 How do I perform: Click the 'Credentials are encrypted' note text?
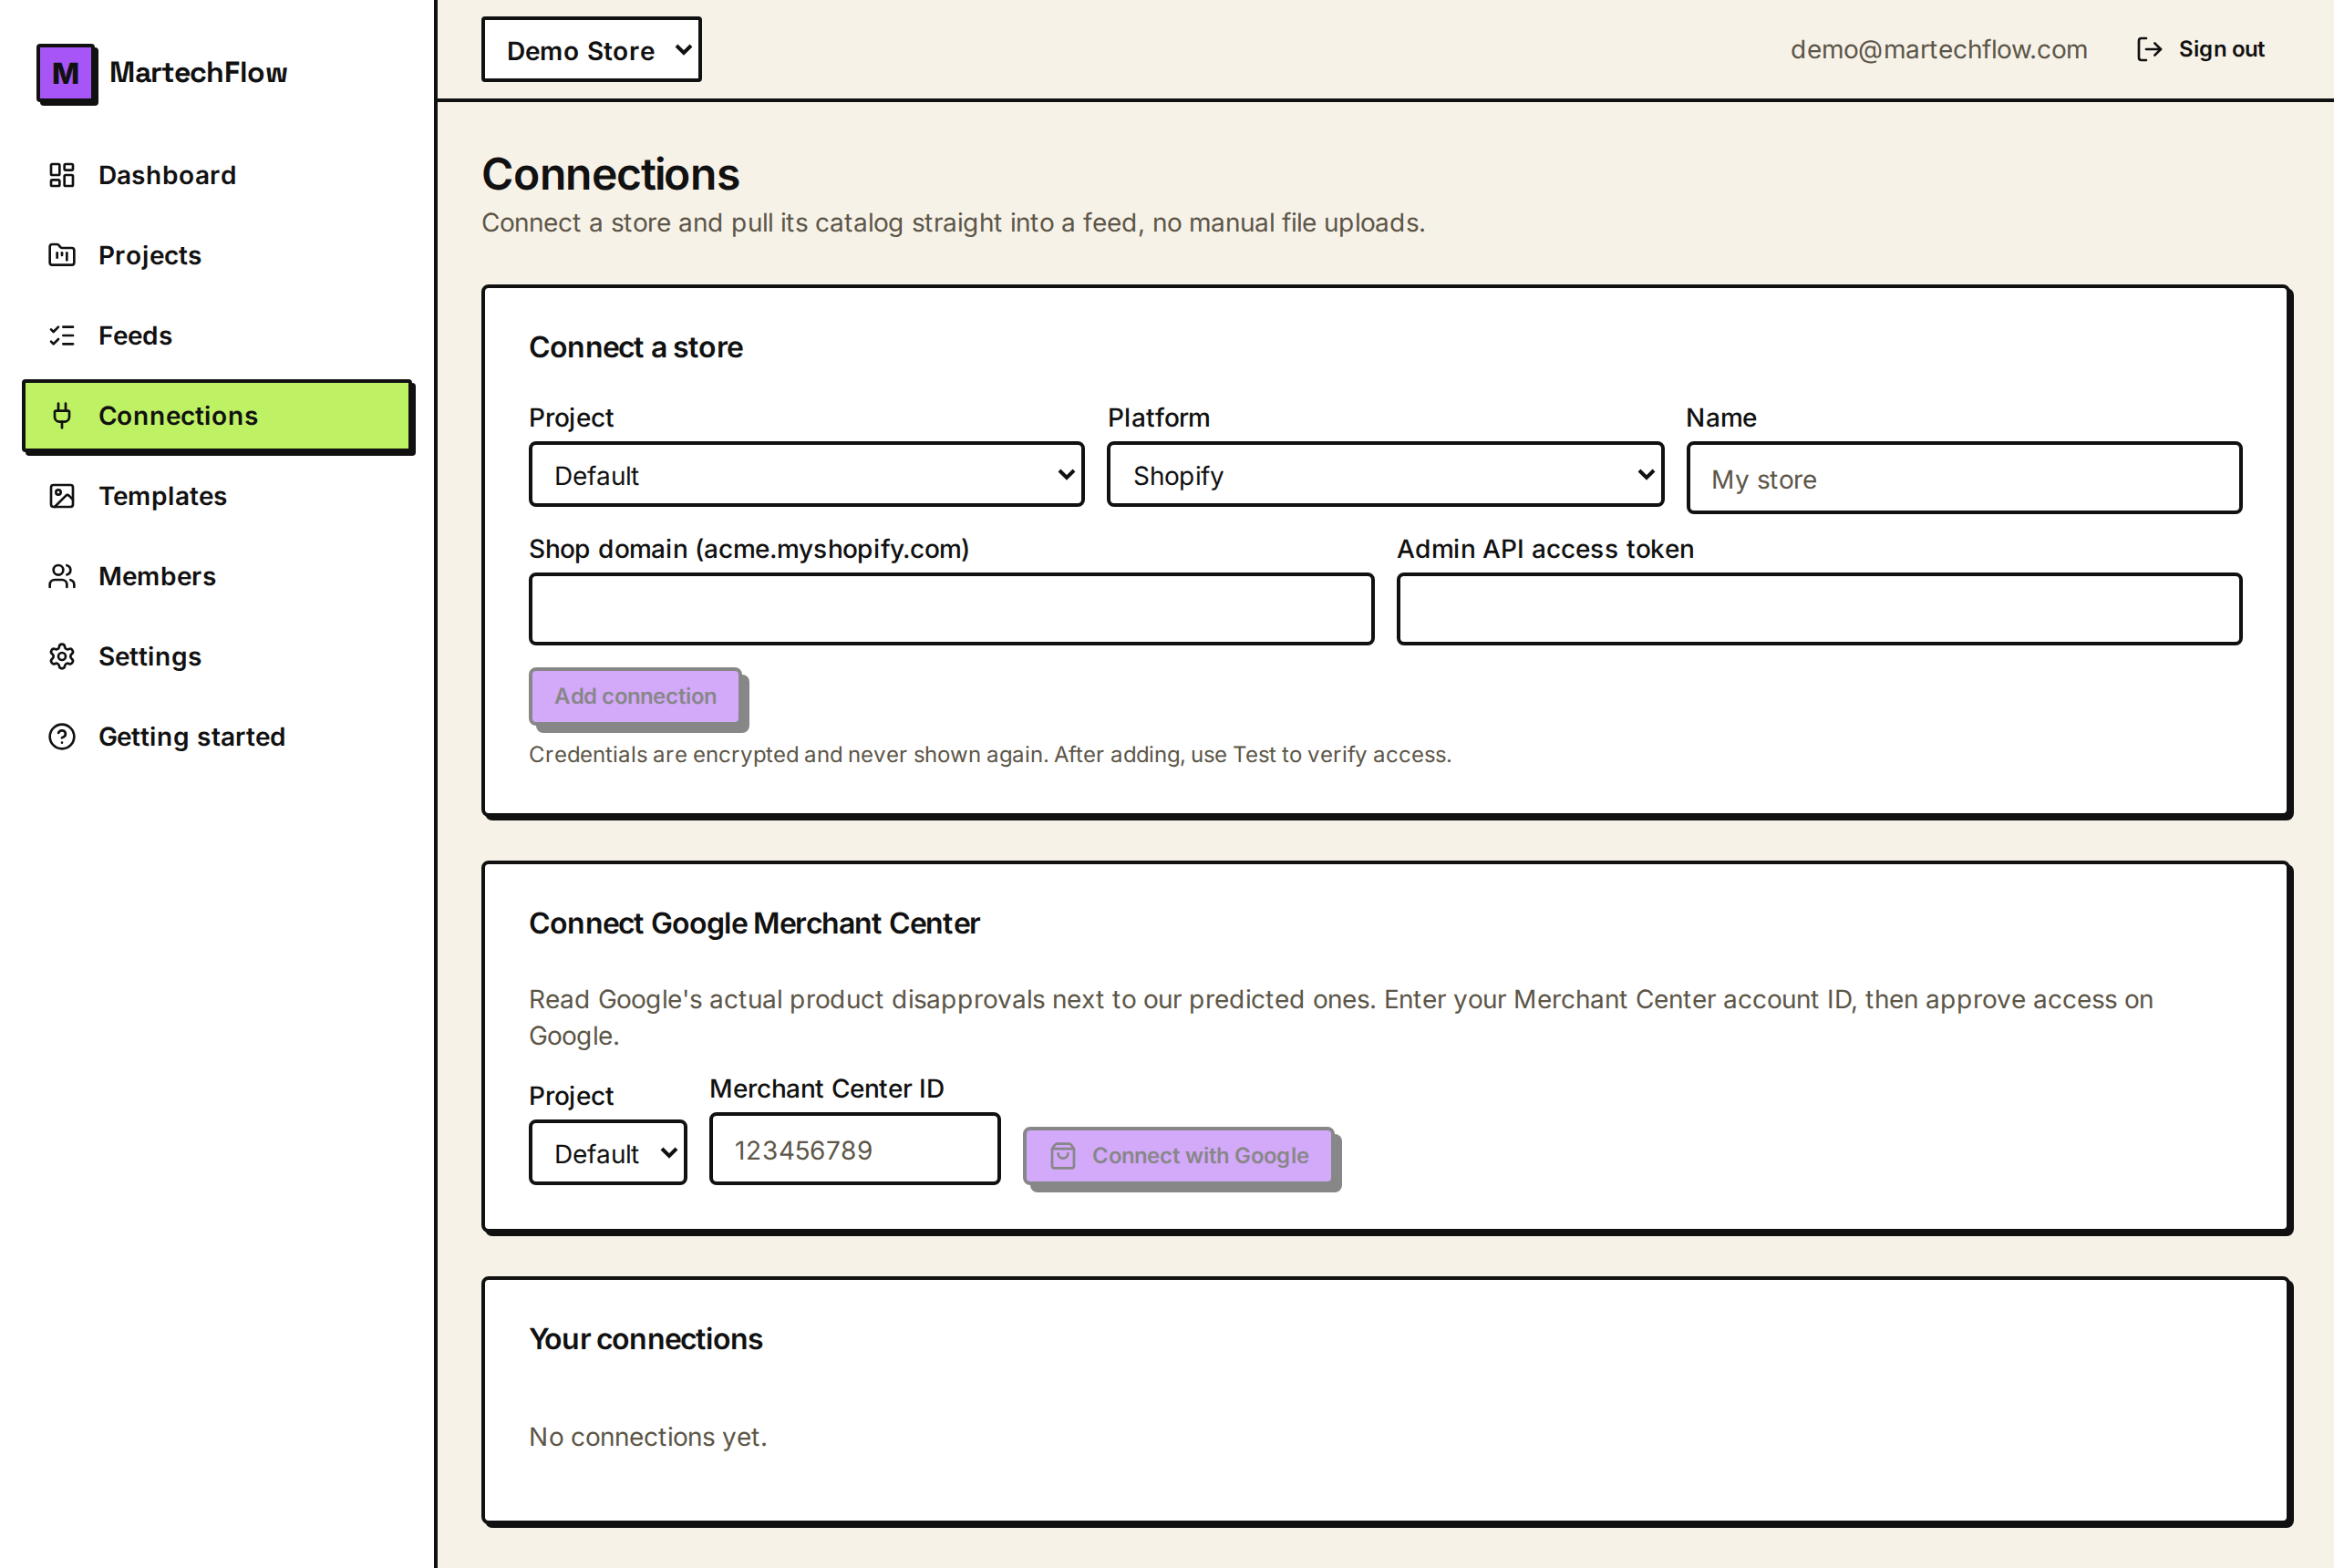click(x=989, y=755)
